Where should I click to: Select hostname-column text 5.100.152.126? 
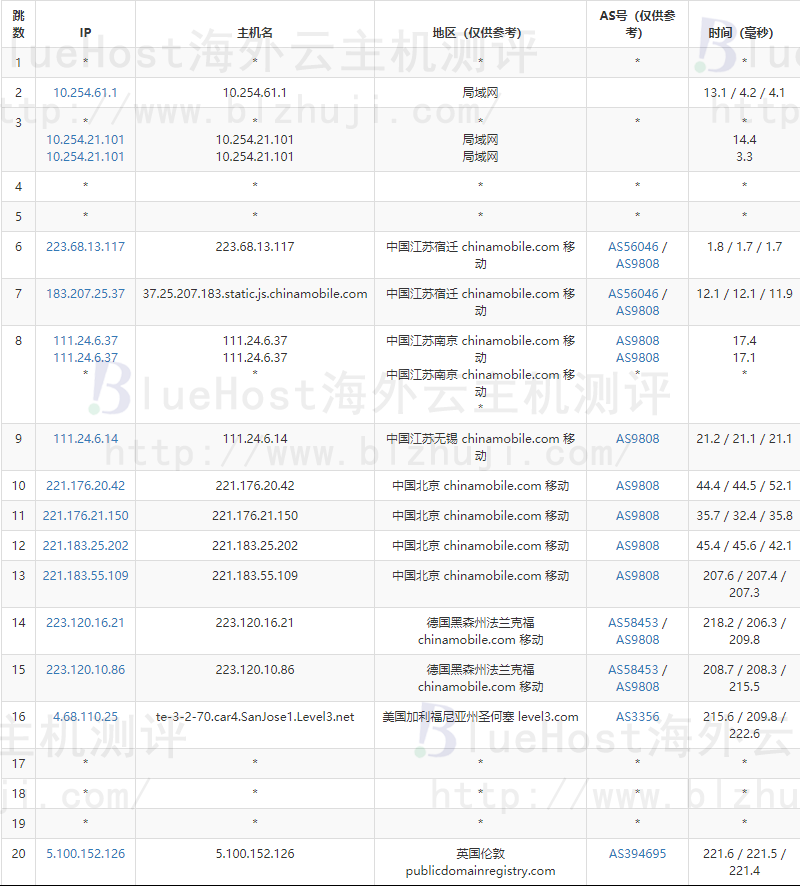point(255,854)
